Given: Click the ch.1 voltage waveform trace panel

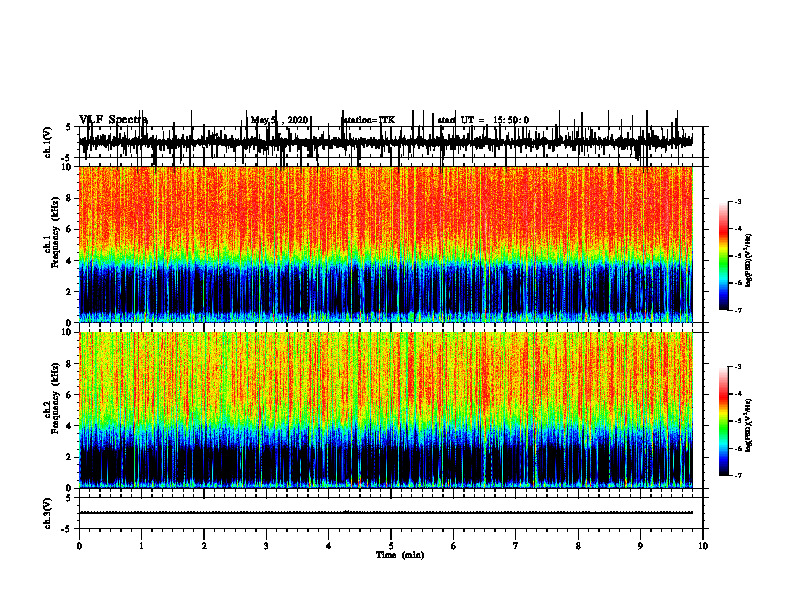Looking at the screenshot, I should (x=385, y=142).
